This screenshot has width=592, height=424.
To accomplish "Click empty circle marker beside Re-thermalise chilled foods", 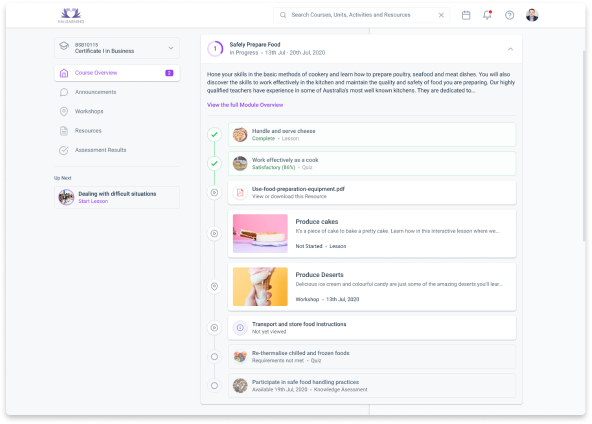I will coord(214,356).
